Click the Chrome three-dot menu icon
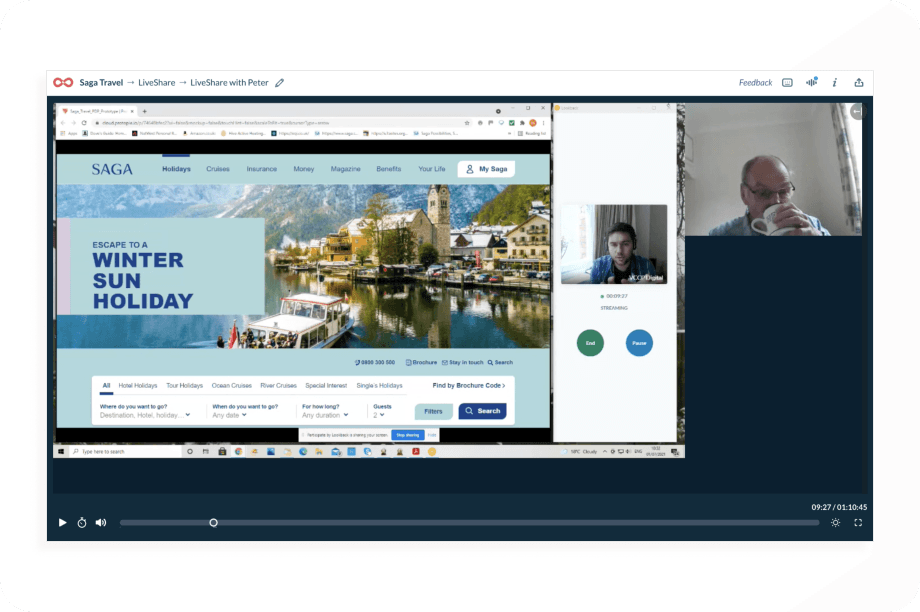 pos(543,123)
